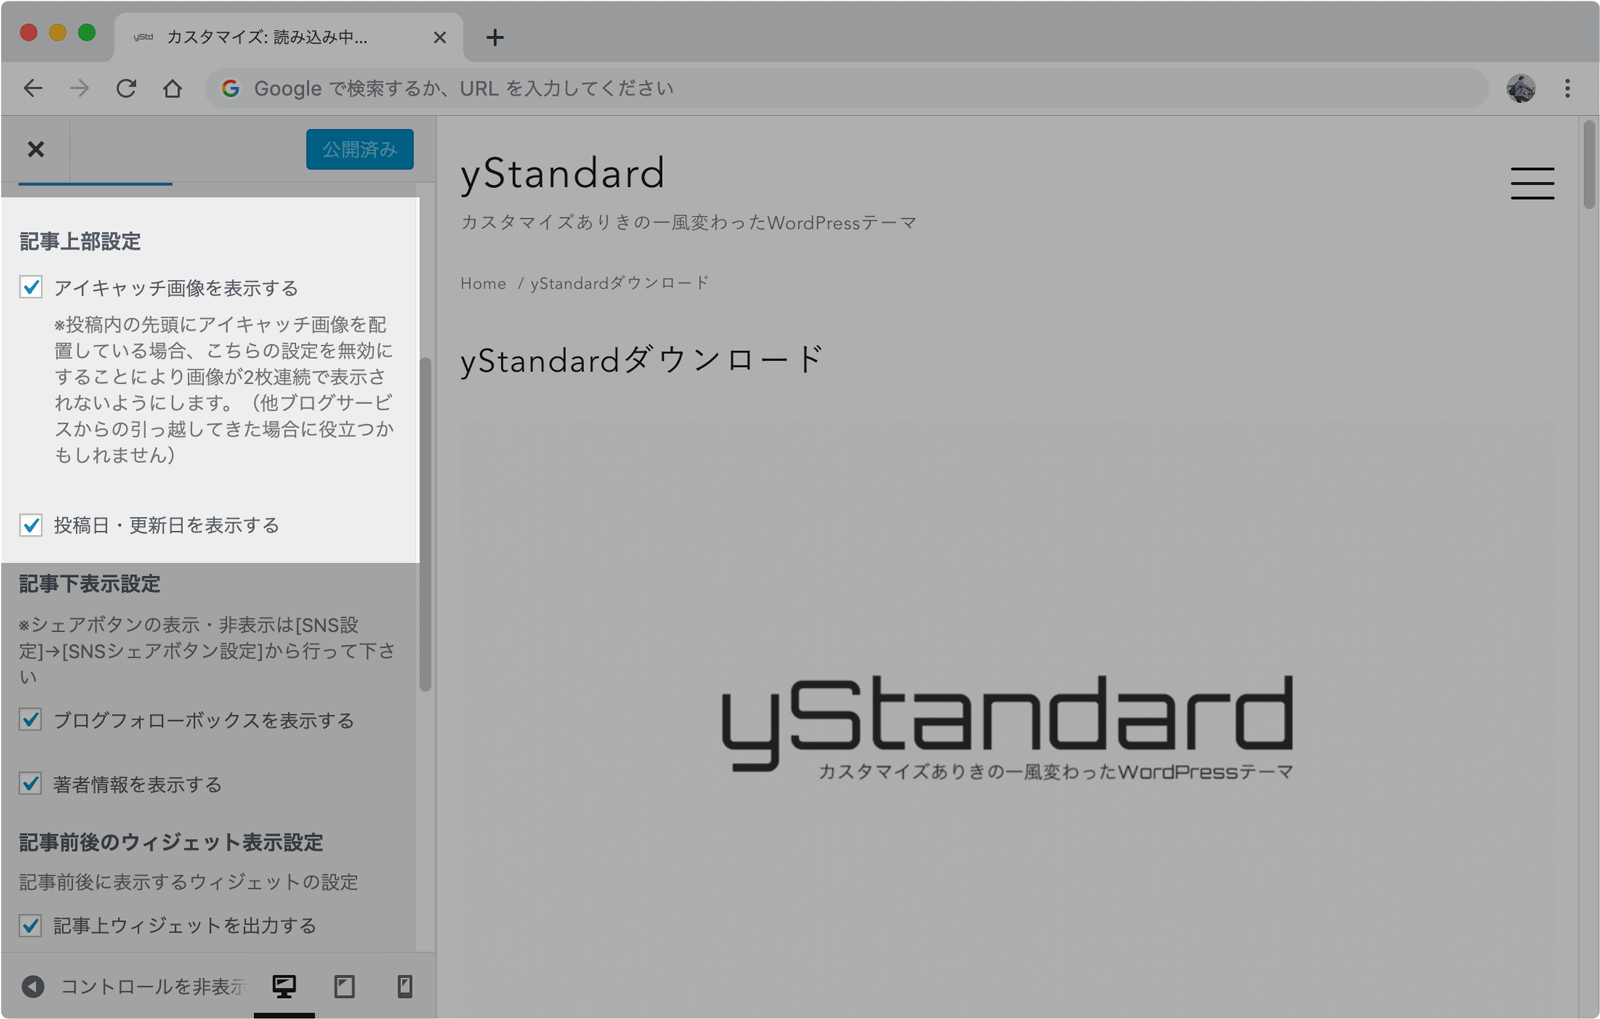Click the browser back arrow
This screenshot has height=1019, width=1600.
click(x=33, y=88)
